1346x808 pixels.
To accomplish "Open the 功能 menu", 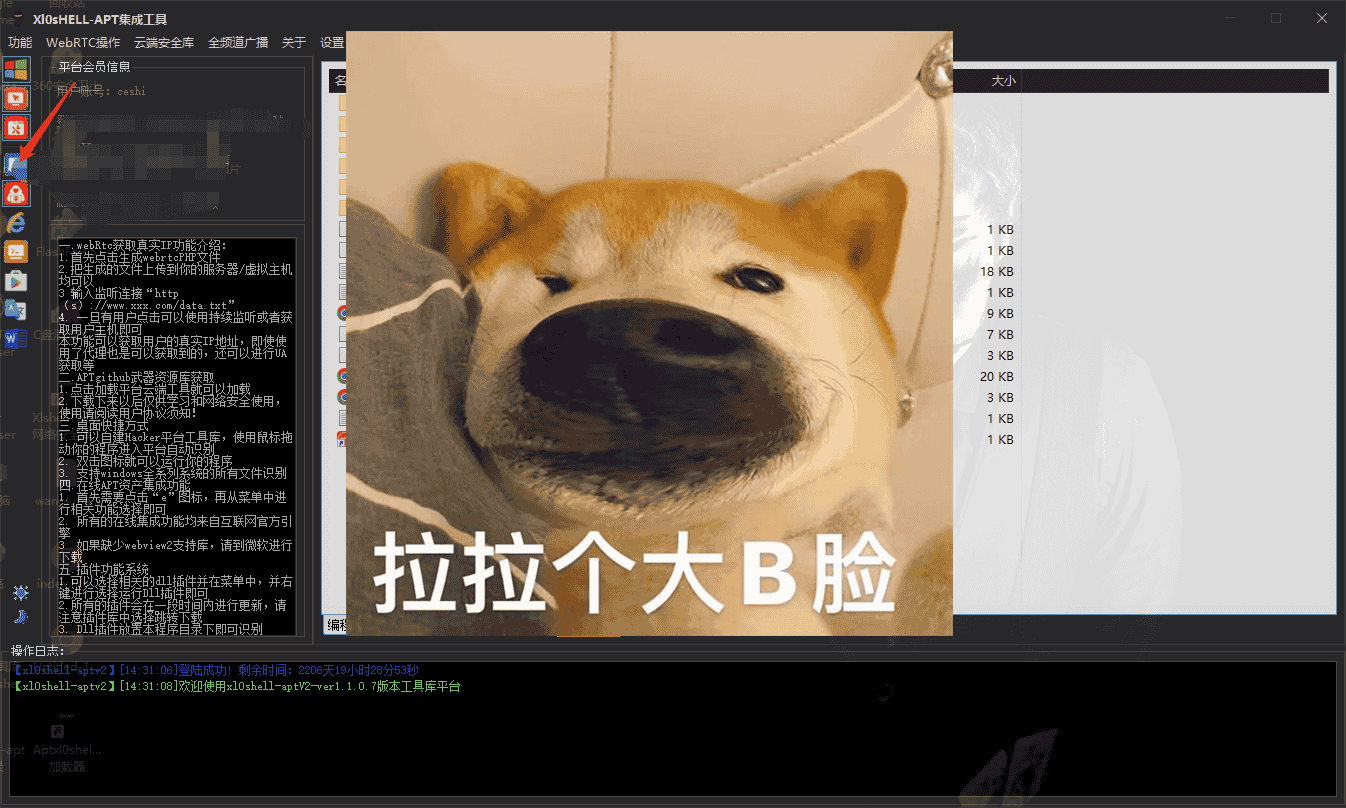I will 19,42.
